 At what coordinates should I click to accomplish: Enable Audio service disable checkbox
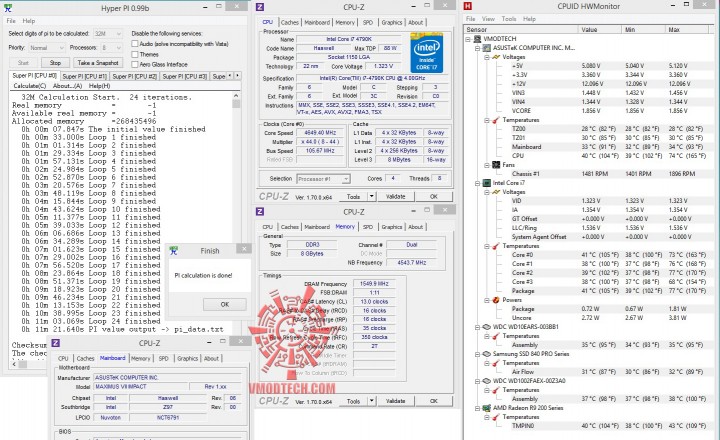coord(135,44)
